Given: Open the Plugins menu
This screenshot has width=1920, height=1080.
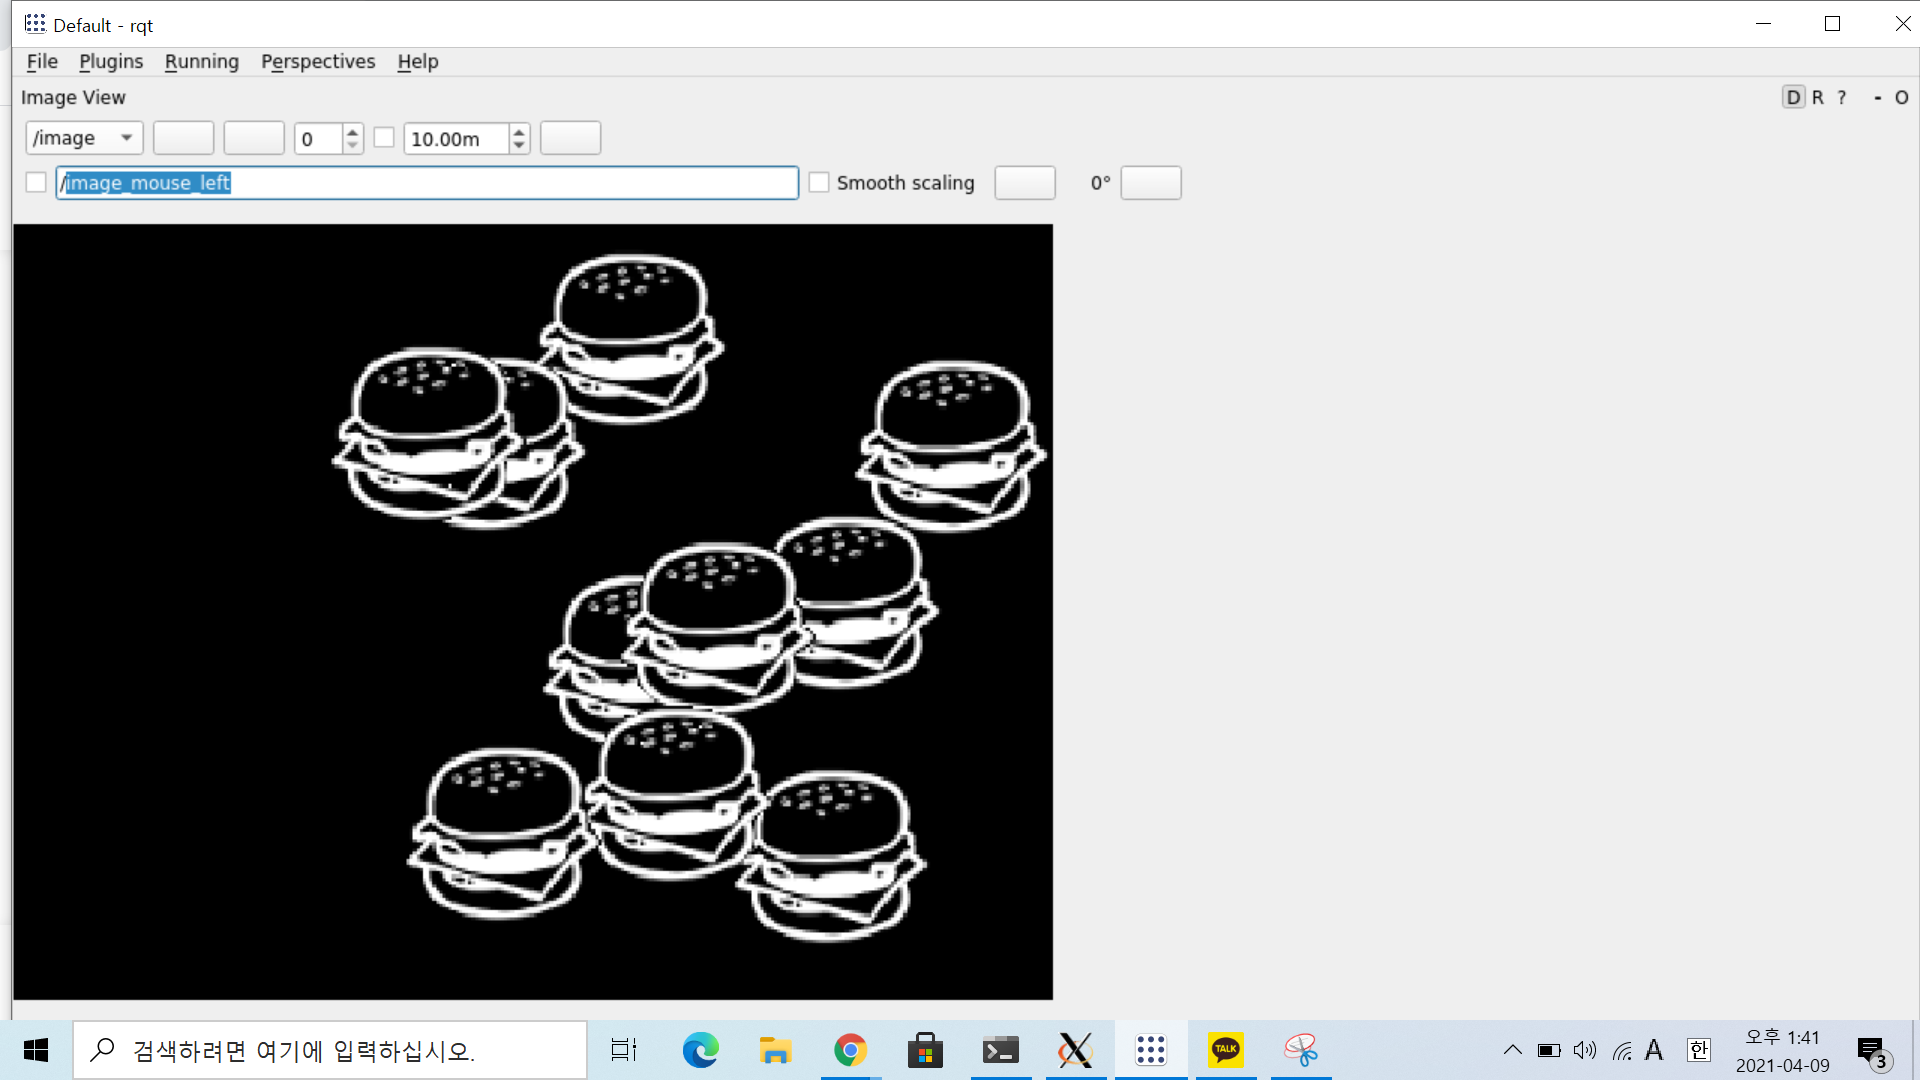Looking at the screenshot, I should point(111,61).
